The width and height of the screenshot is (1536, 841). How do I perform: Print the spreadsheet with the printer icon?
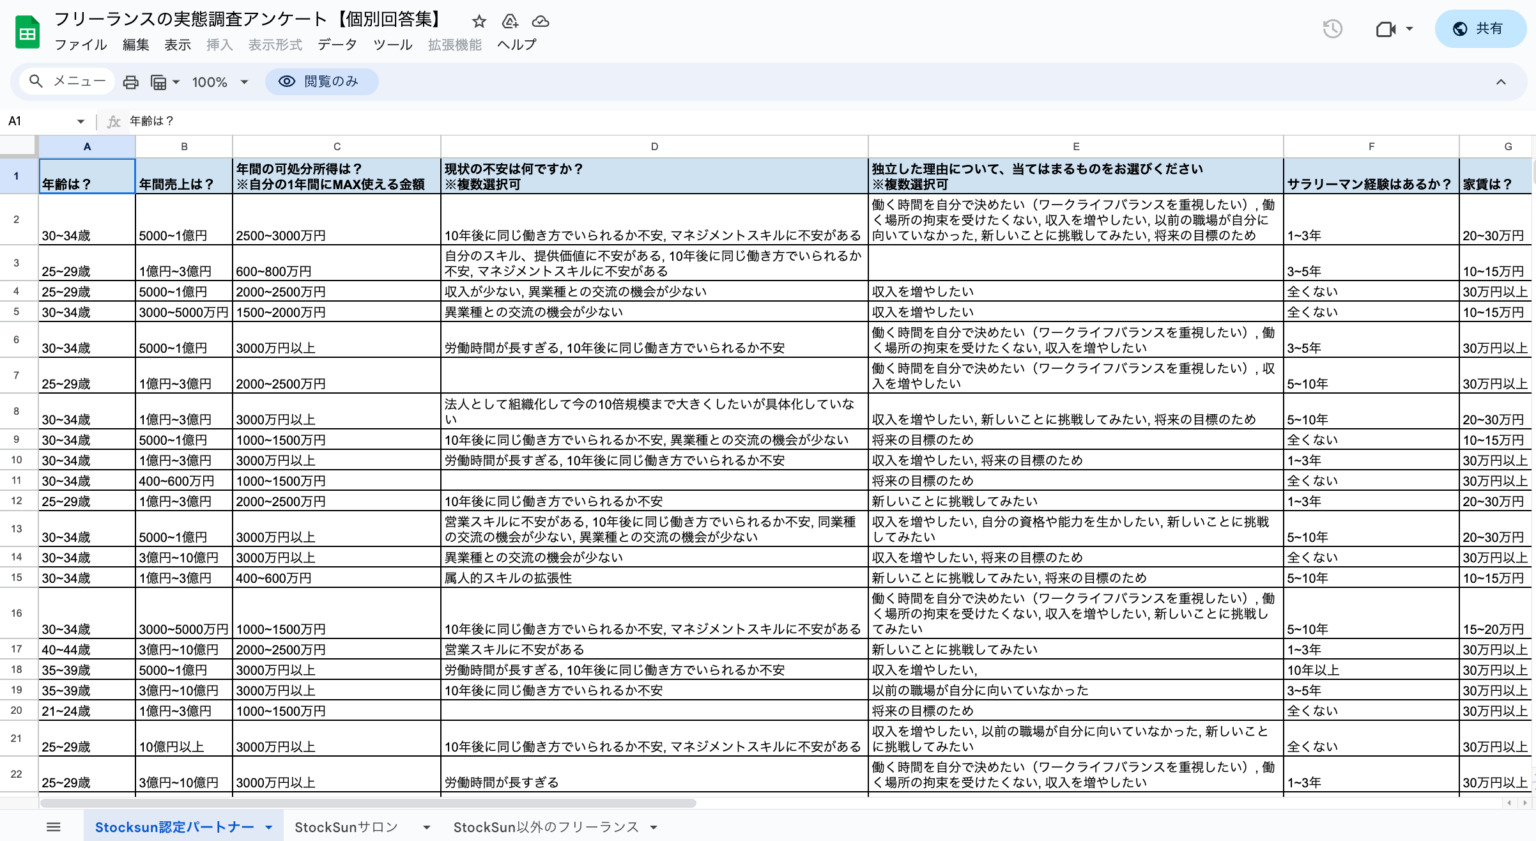pyautogui.click(x=130, y=82)
